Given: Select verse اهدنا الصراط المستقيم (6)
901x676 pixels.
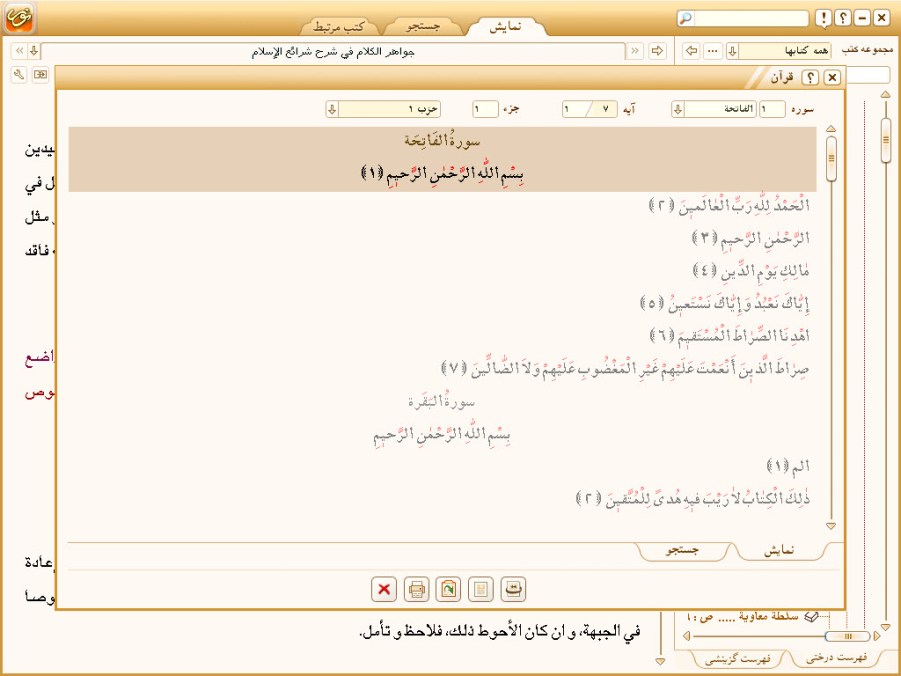Looking at the screenshot, I should pyautogui.click(x=730, y=335).
